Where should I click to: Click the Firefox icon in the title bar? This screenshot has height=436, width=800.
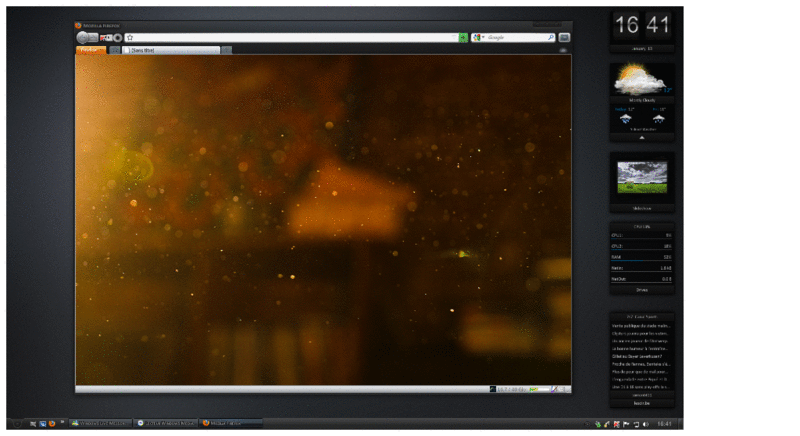[78, 25]
